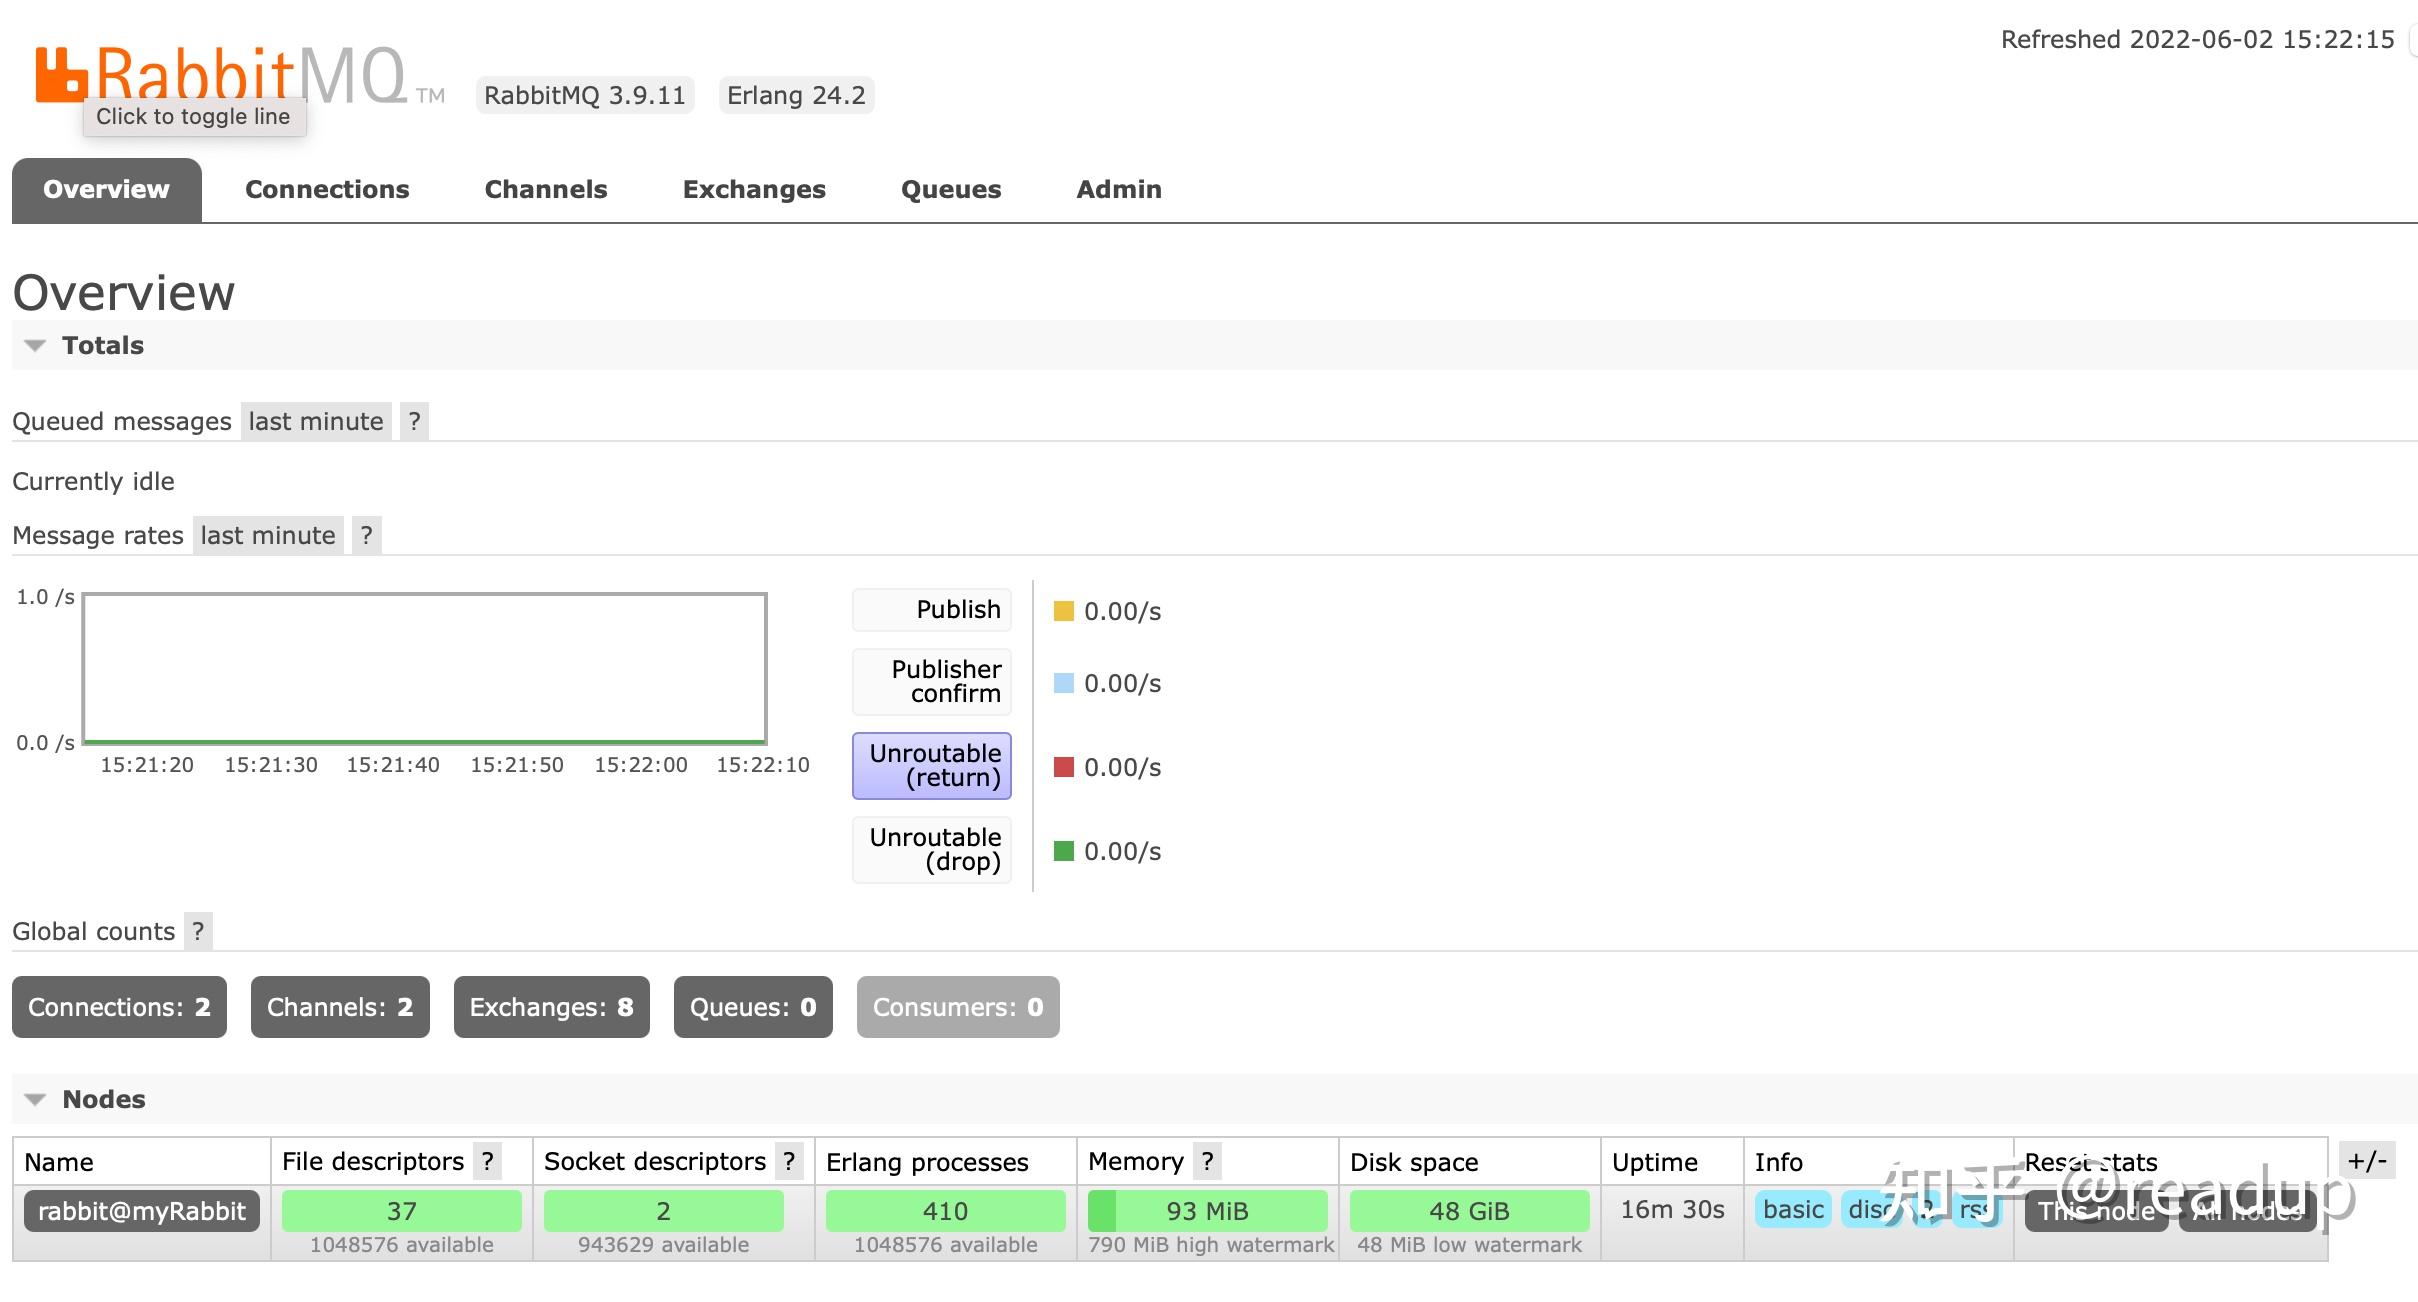
Task: Open help for Queued messages
Action: point(414,421)
